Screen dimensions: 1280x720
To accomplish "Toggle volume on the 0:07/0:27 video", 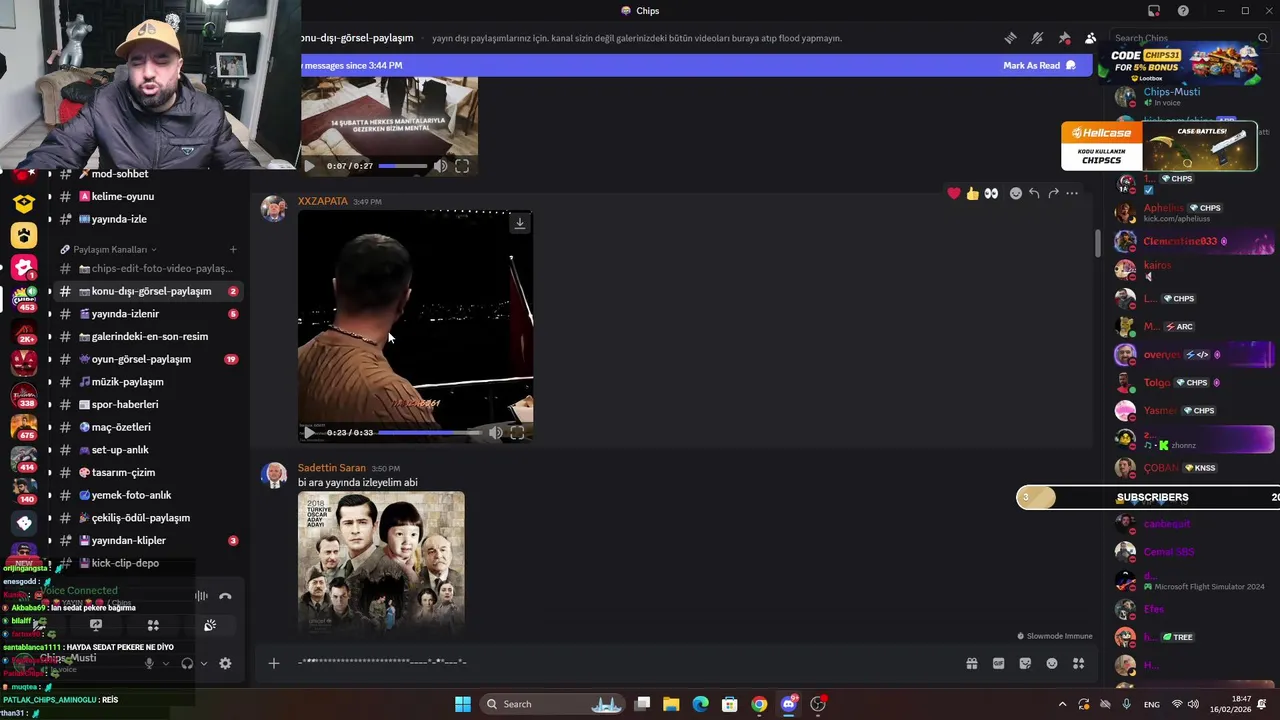I will point(441,166).
